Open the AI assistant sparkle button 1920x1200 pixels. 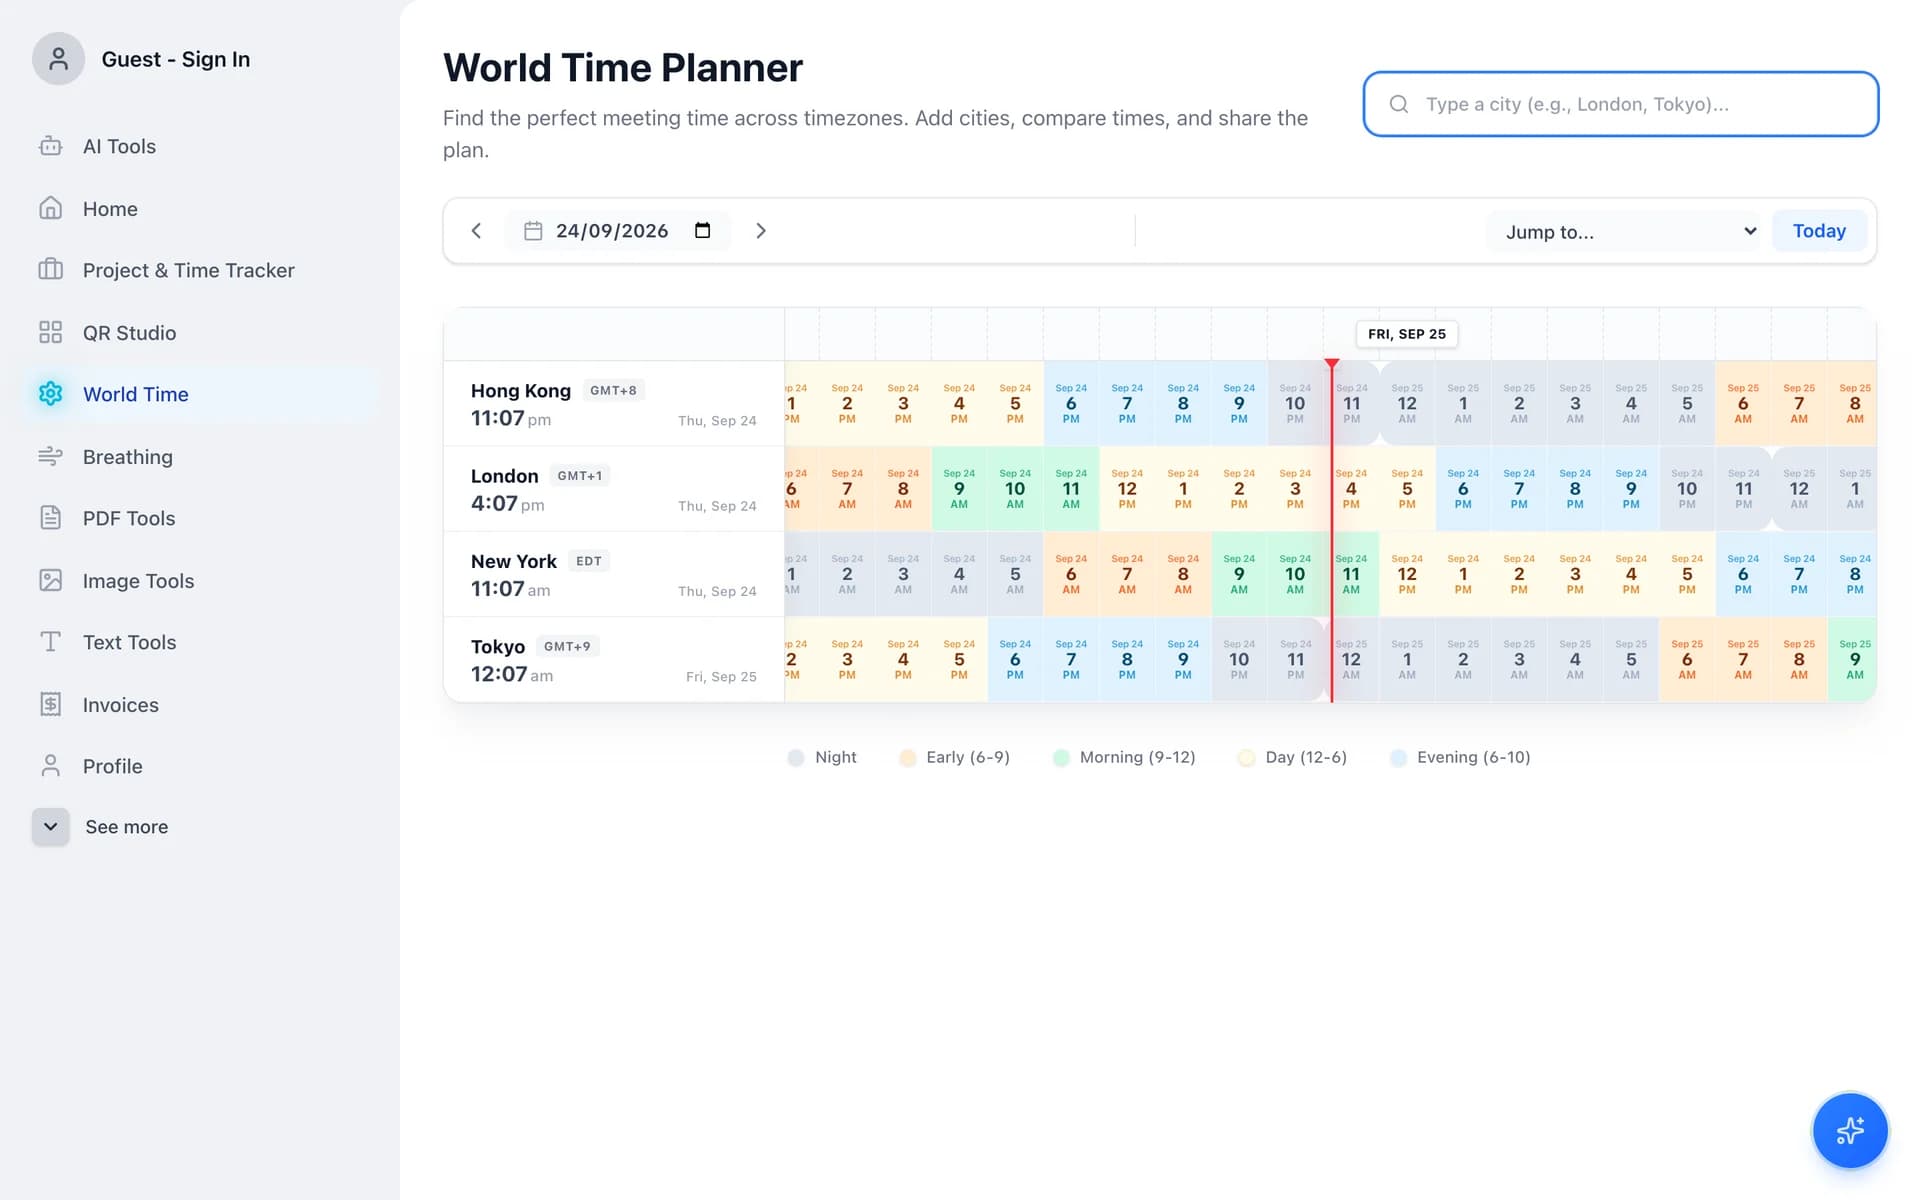[1850, 1131]
